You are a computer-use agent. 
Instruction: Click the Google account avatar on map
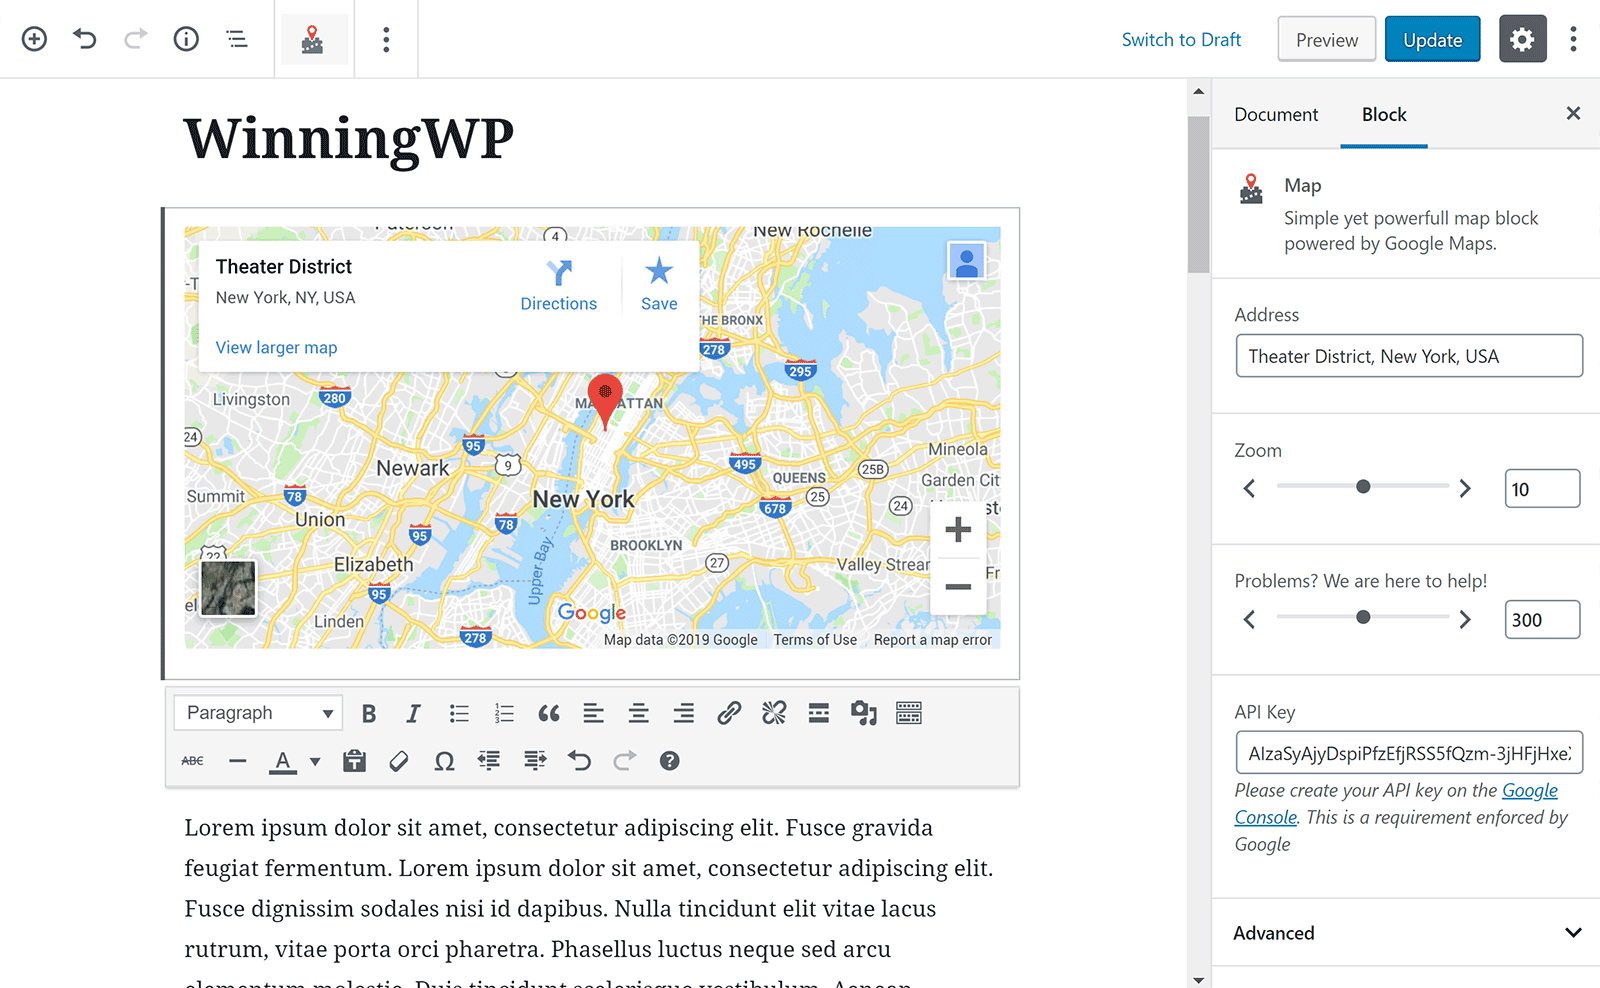coord(966,262)
